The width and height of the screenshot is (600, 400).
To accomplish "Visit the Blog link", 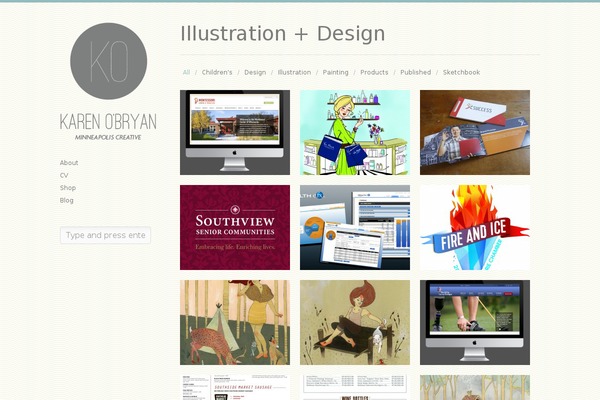I will tap(67, 201).
